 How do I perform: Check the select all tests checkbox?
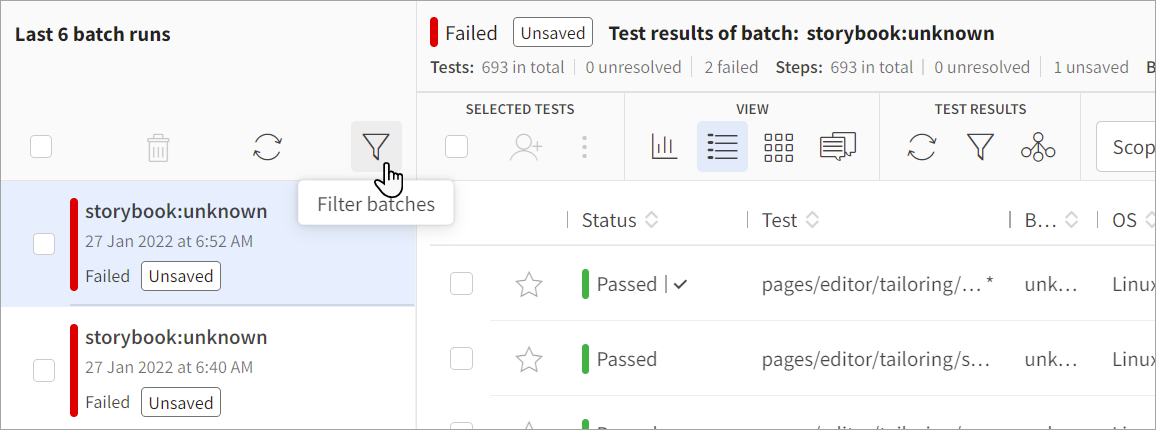(456, 147)
